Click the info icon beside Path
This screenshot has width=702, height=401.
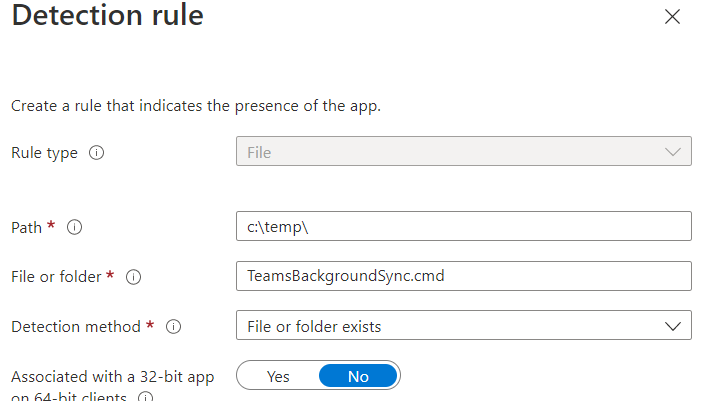(74, 227)
